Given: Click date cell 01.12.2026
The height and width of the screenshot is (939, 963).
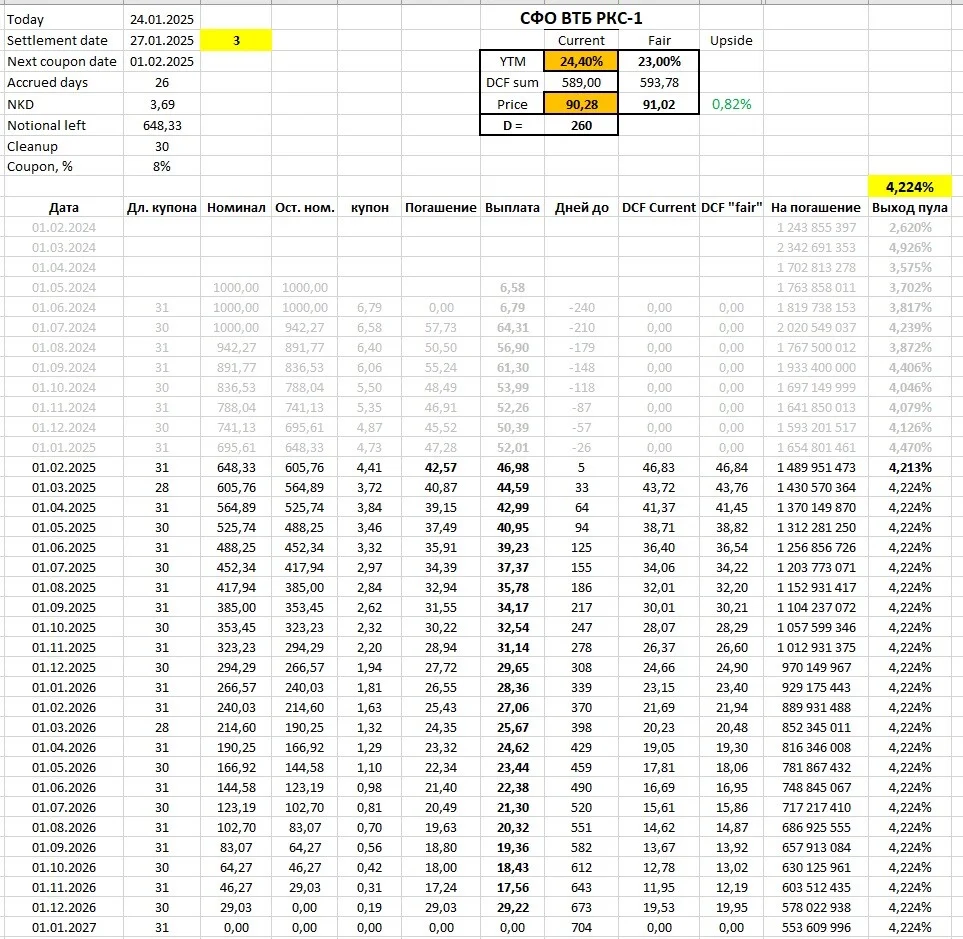Looking at the screenshot, I should (x=64, y=908).
